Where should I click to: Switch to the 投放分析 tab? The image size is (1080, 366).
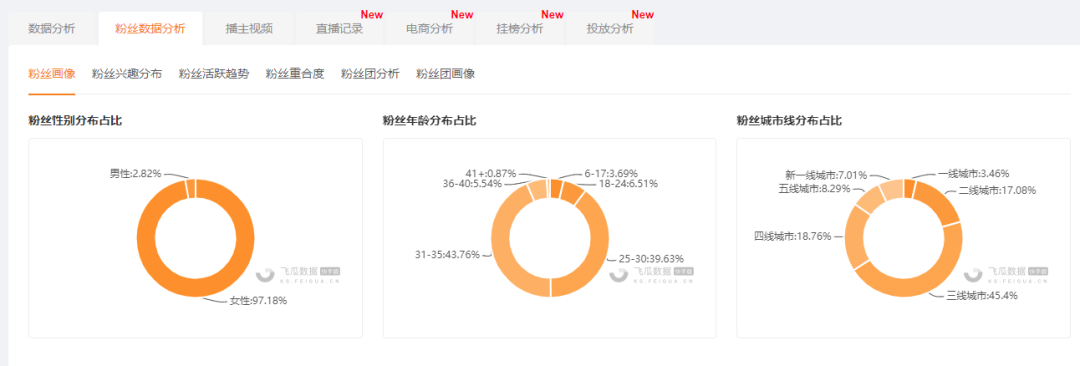(610, 29)
